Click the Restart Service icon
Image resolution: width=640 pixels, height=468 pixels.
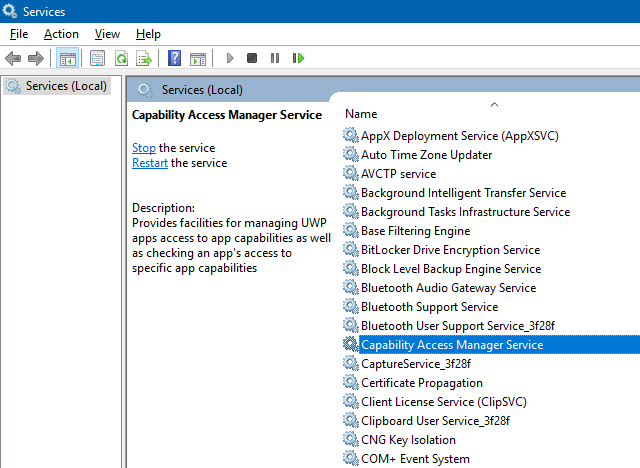point(298,58)
